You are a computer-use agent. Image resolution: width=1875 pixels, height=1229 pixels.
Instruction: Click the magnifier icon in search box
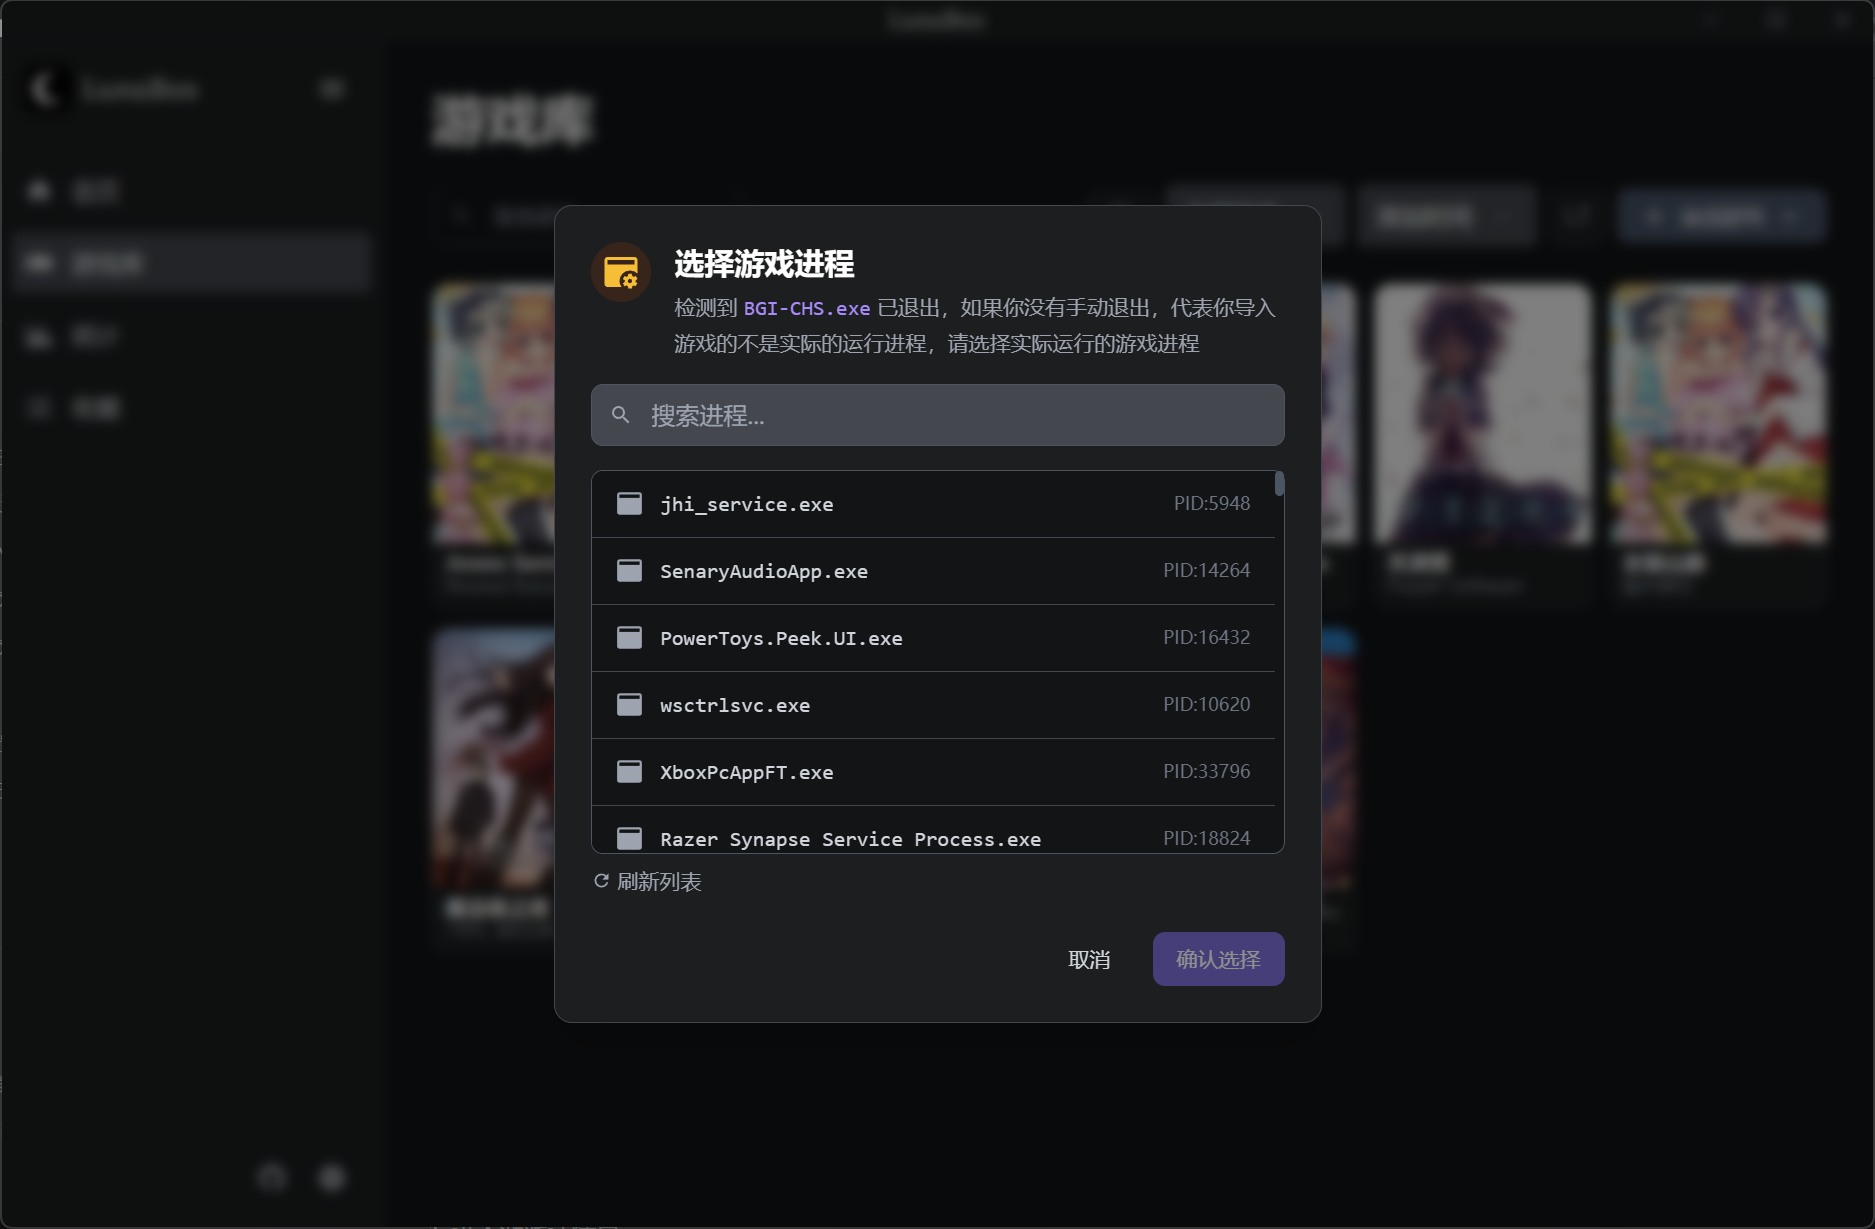tap(620, 415)
